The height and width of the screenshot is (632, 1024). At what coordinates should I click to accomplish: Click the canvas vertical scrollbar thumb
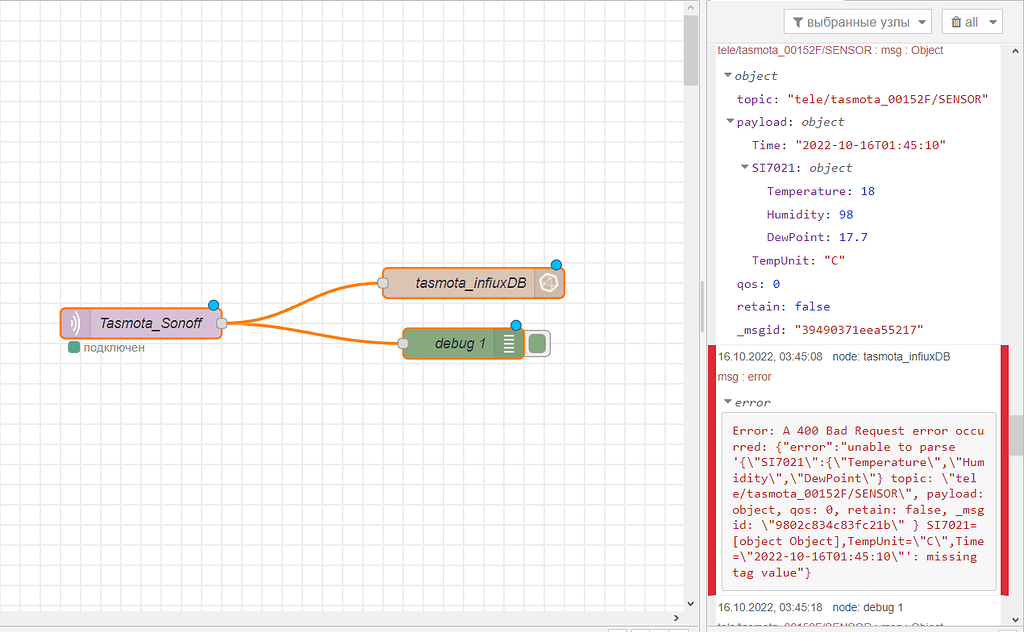click(690, 50)
